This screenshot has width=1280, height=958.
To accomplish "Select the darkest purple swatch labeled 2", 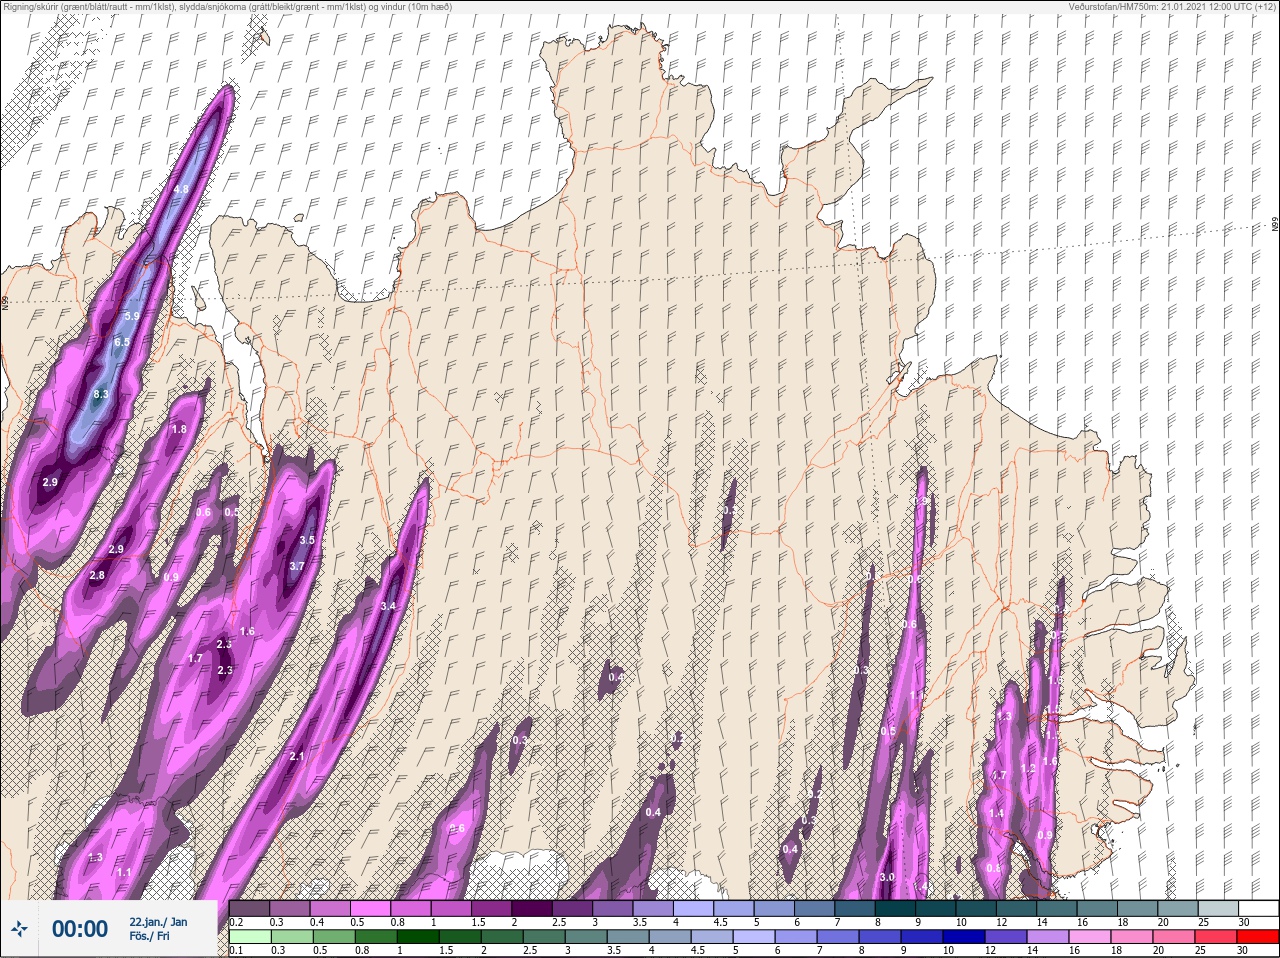I will pyautogui.click(x=532, y=908).
